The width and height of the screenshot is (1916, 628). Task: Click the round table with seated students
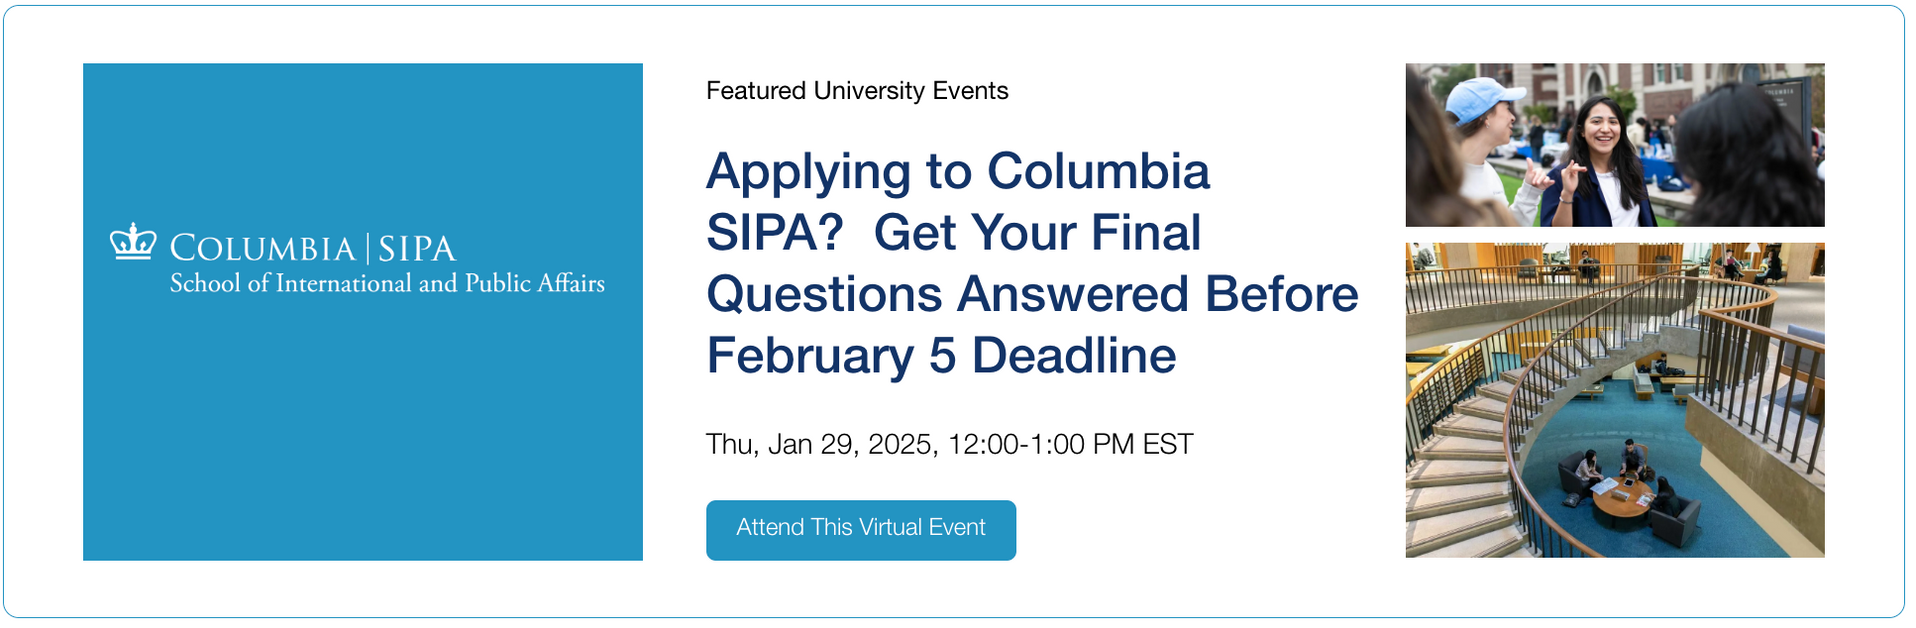pos(1622,495)
